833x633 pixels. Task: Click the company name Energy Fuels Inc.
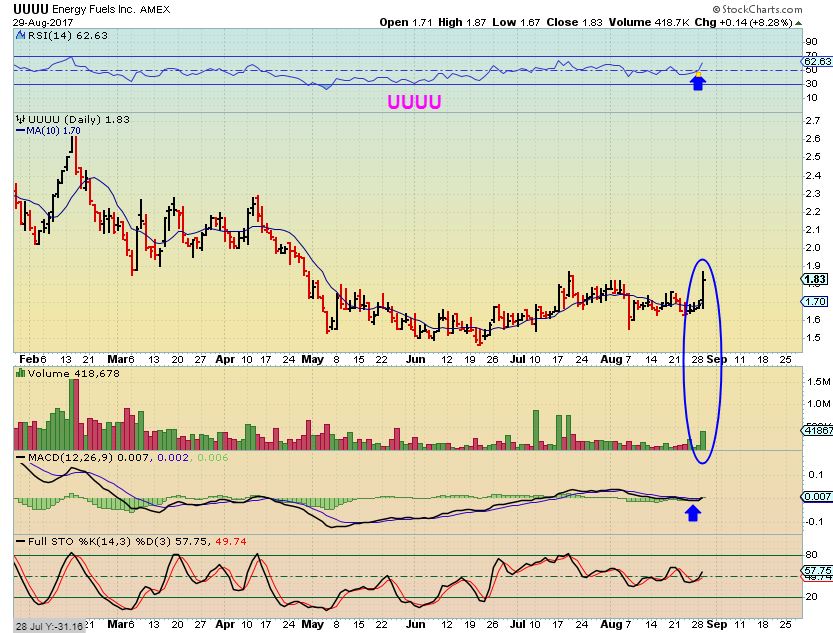click(x=94, y=10)
